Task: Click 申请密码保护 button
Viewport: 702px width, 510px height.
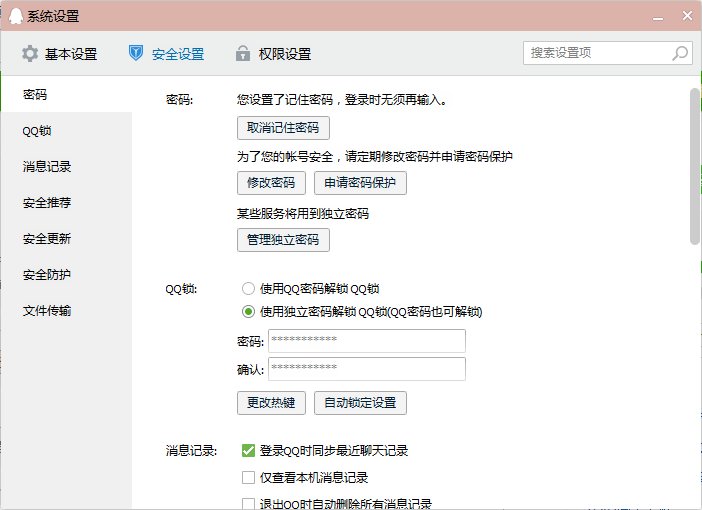Action: click(360, 183)
